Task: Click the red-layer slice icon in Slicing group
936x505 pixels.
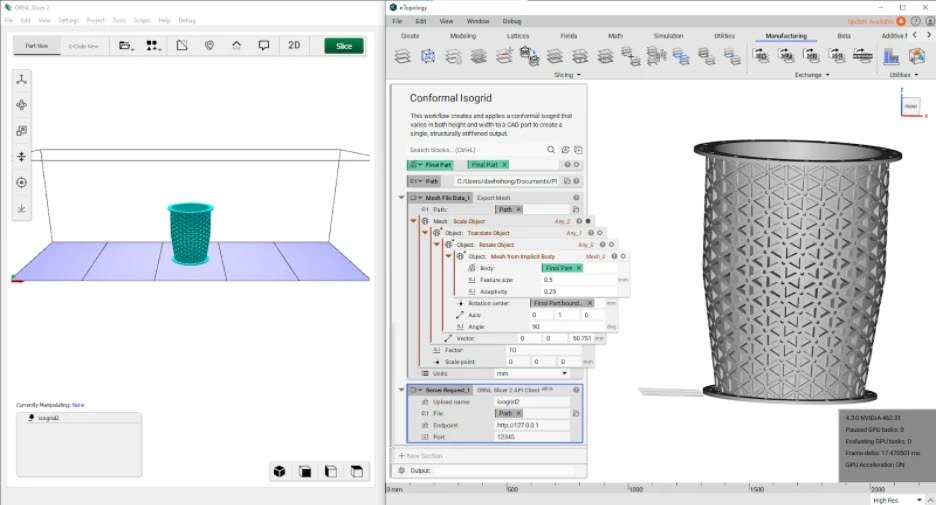Action: (504, 56)
